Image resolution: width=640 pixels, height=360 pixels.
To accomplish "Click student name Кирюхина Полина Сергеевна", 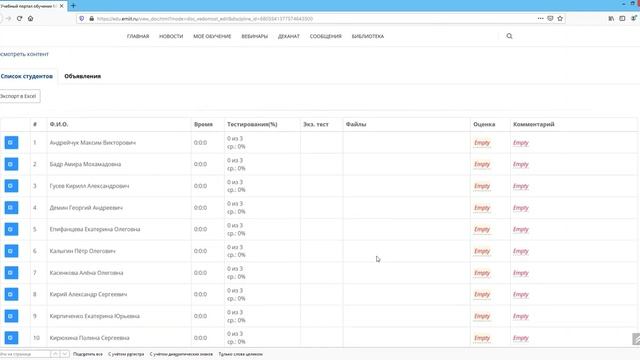I will 89,338.
